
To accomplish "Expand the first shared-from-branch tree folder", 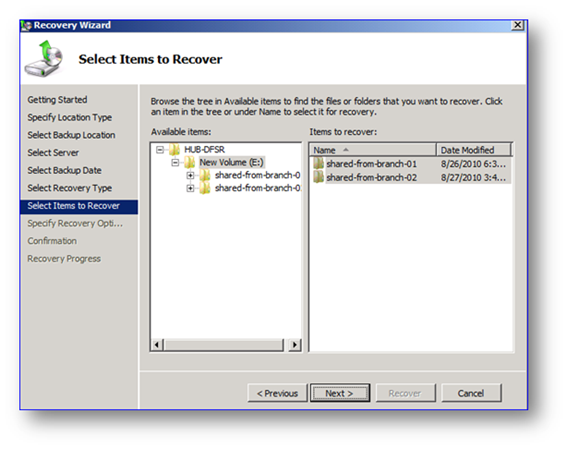I will (190, 175).
